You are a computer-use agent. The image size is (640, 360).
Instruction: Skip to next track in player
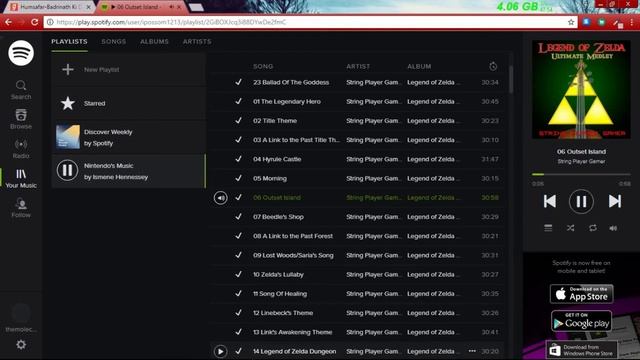pyautogui.click(x=615, y=201)
